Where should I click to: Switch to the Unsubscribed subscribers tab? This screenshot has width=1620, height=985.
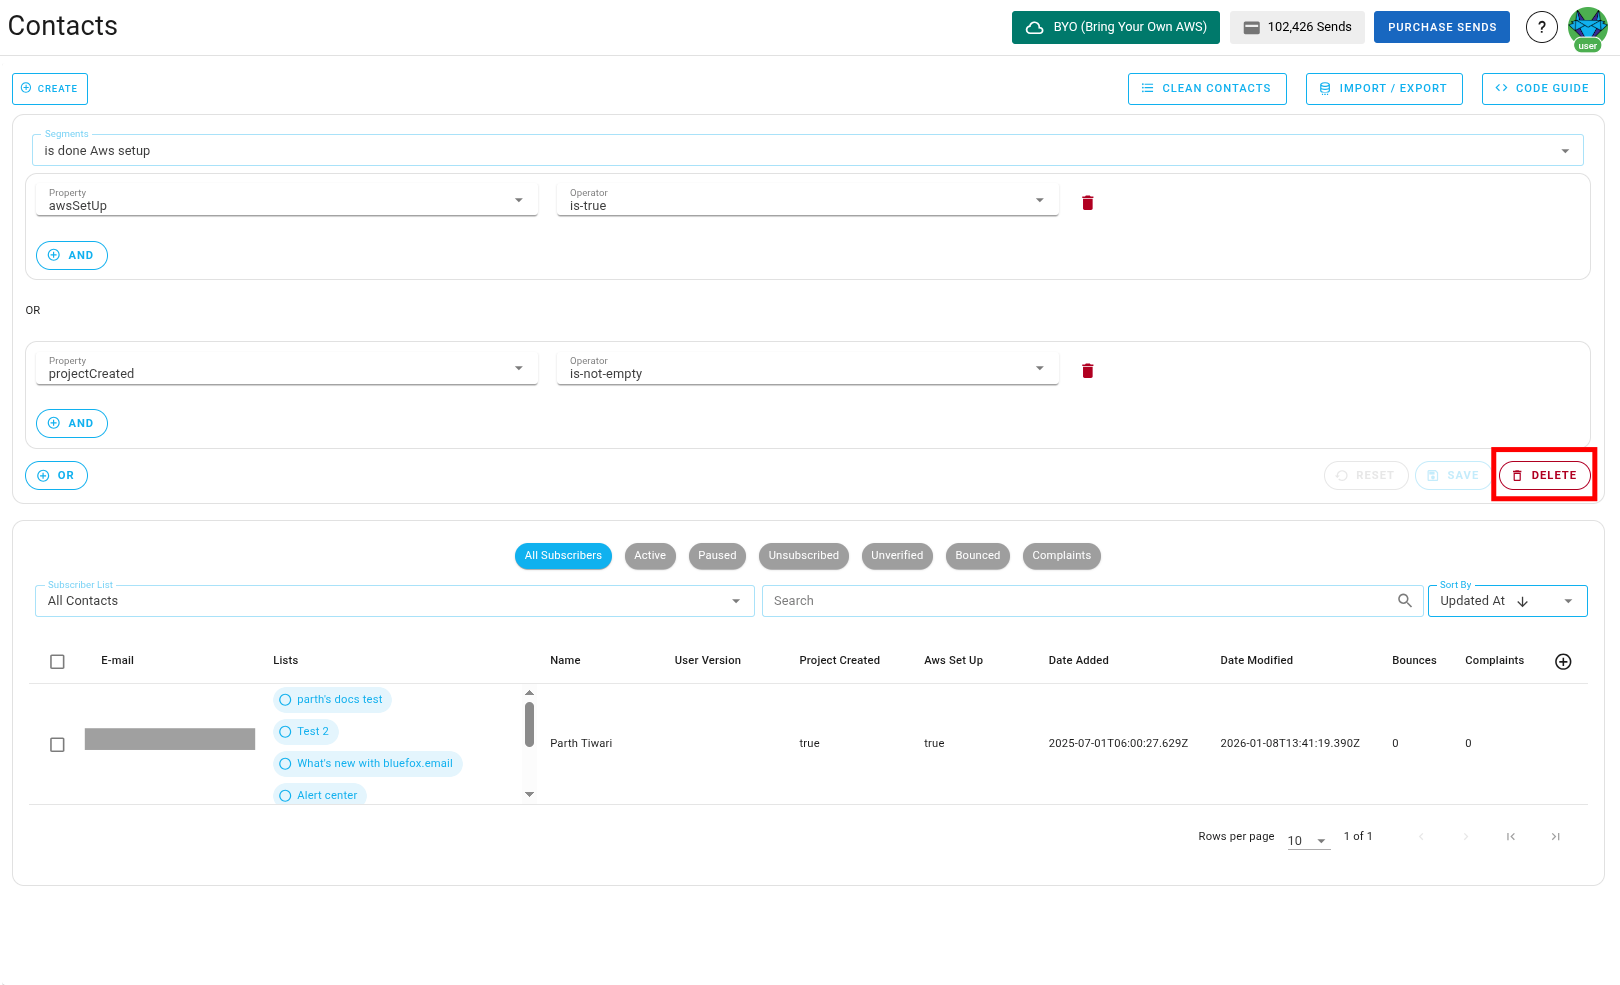coord(803,556)
